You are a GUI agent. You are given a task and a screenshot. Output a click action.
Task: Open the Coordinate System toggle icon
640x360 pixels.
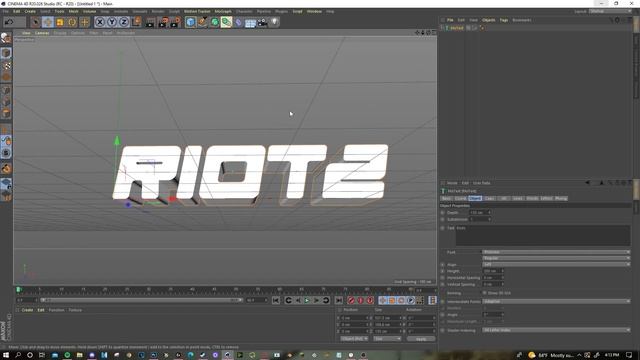136,22
